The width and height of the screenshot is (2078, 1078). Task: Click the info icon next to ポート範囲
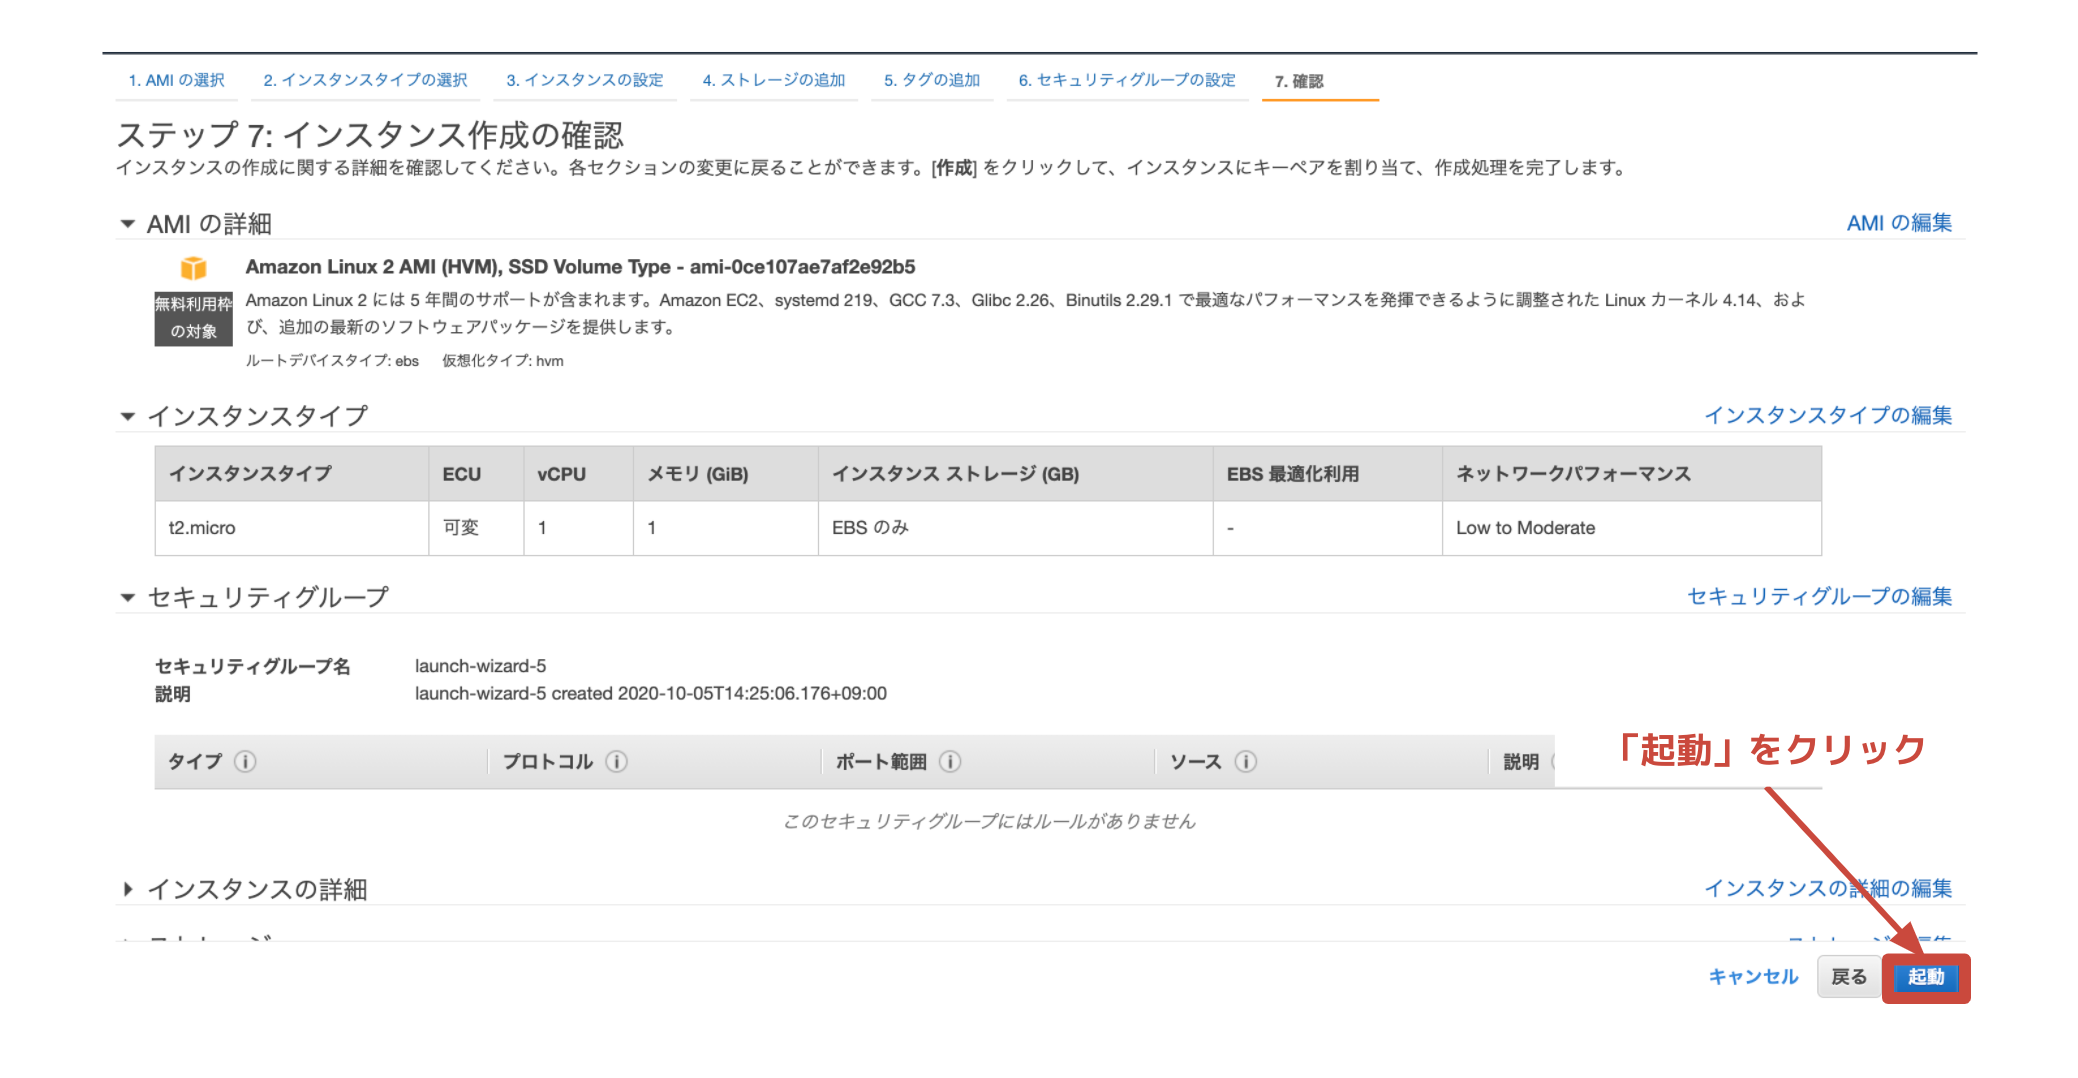950,762
